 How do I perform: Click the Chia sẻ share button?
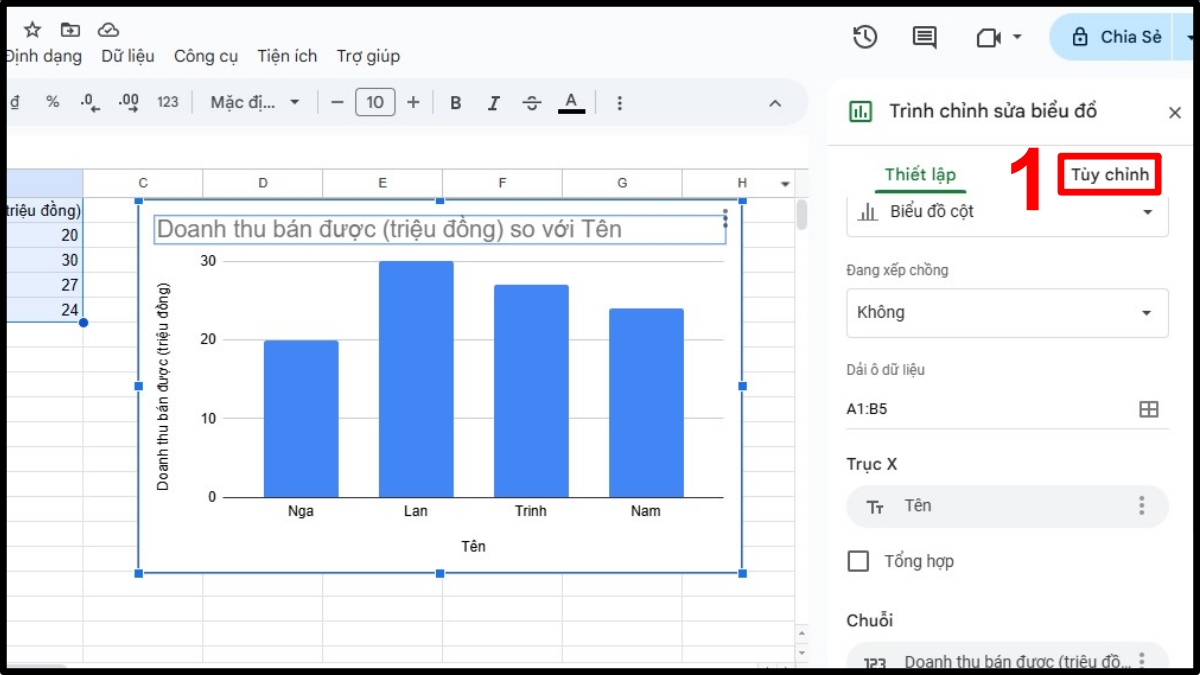click(1116, 37)
